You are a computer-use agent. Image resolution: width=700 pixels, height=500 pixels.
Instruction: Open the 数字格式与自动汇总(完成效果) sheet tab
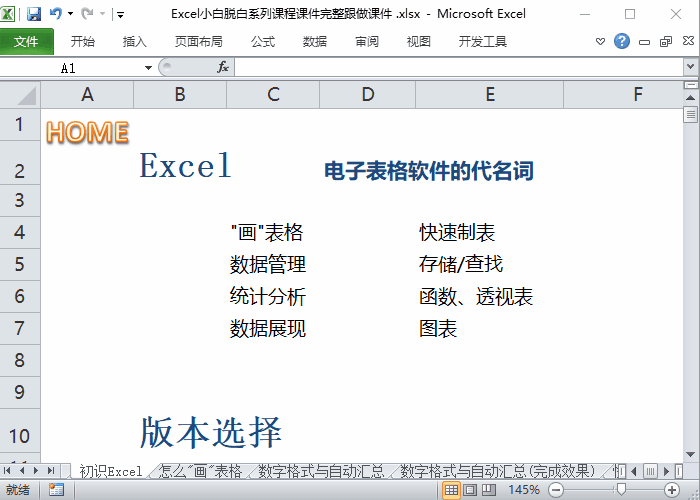point(498,471)
